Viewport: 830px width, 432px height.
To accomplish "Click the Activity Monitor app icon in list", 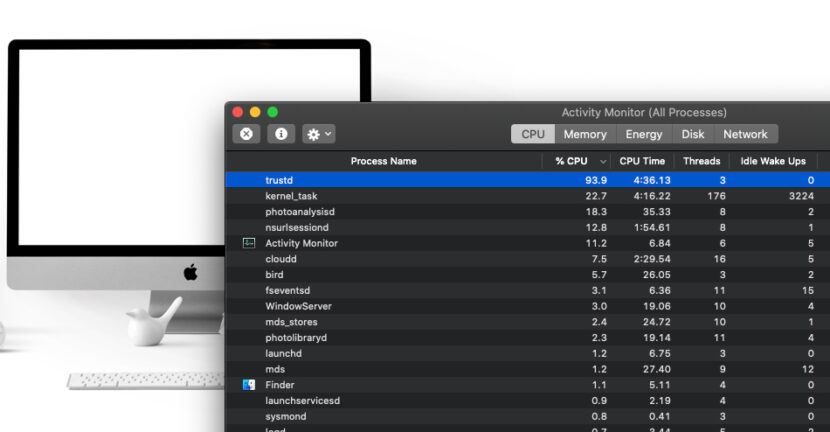I will point(249,243).
